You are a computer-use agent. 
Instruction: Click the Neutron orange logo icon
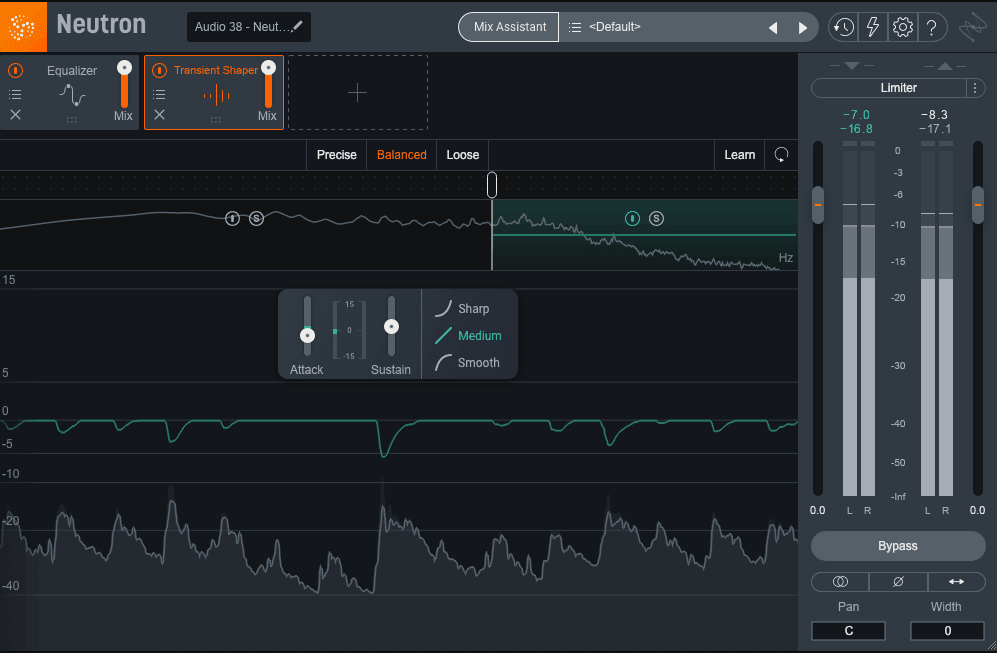coord(23,27)
